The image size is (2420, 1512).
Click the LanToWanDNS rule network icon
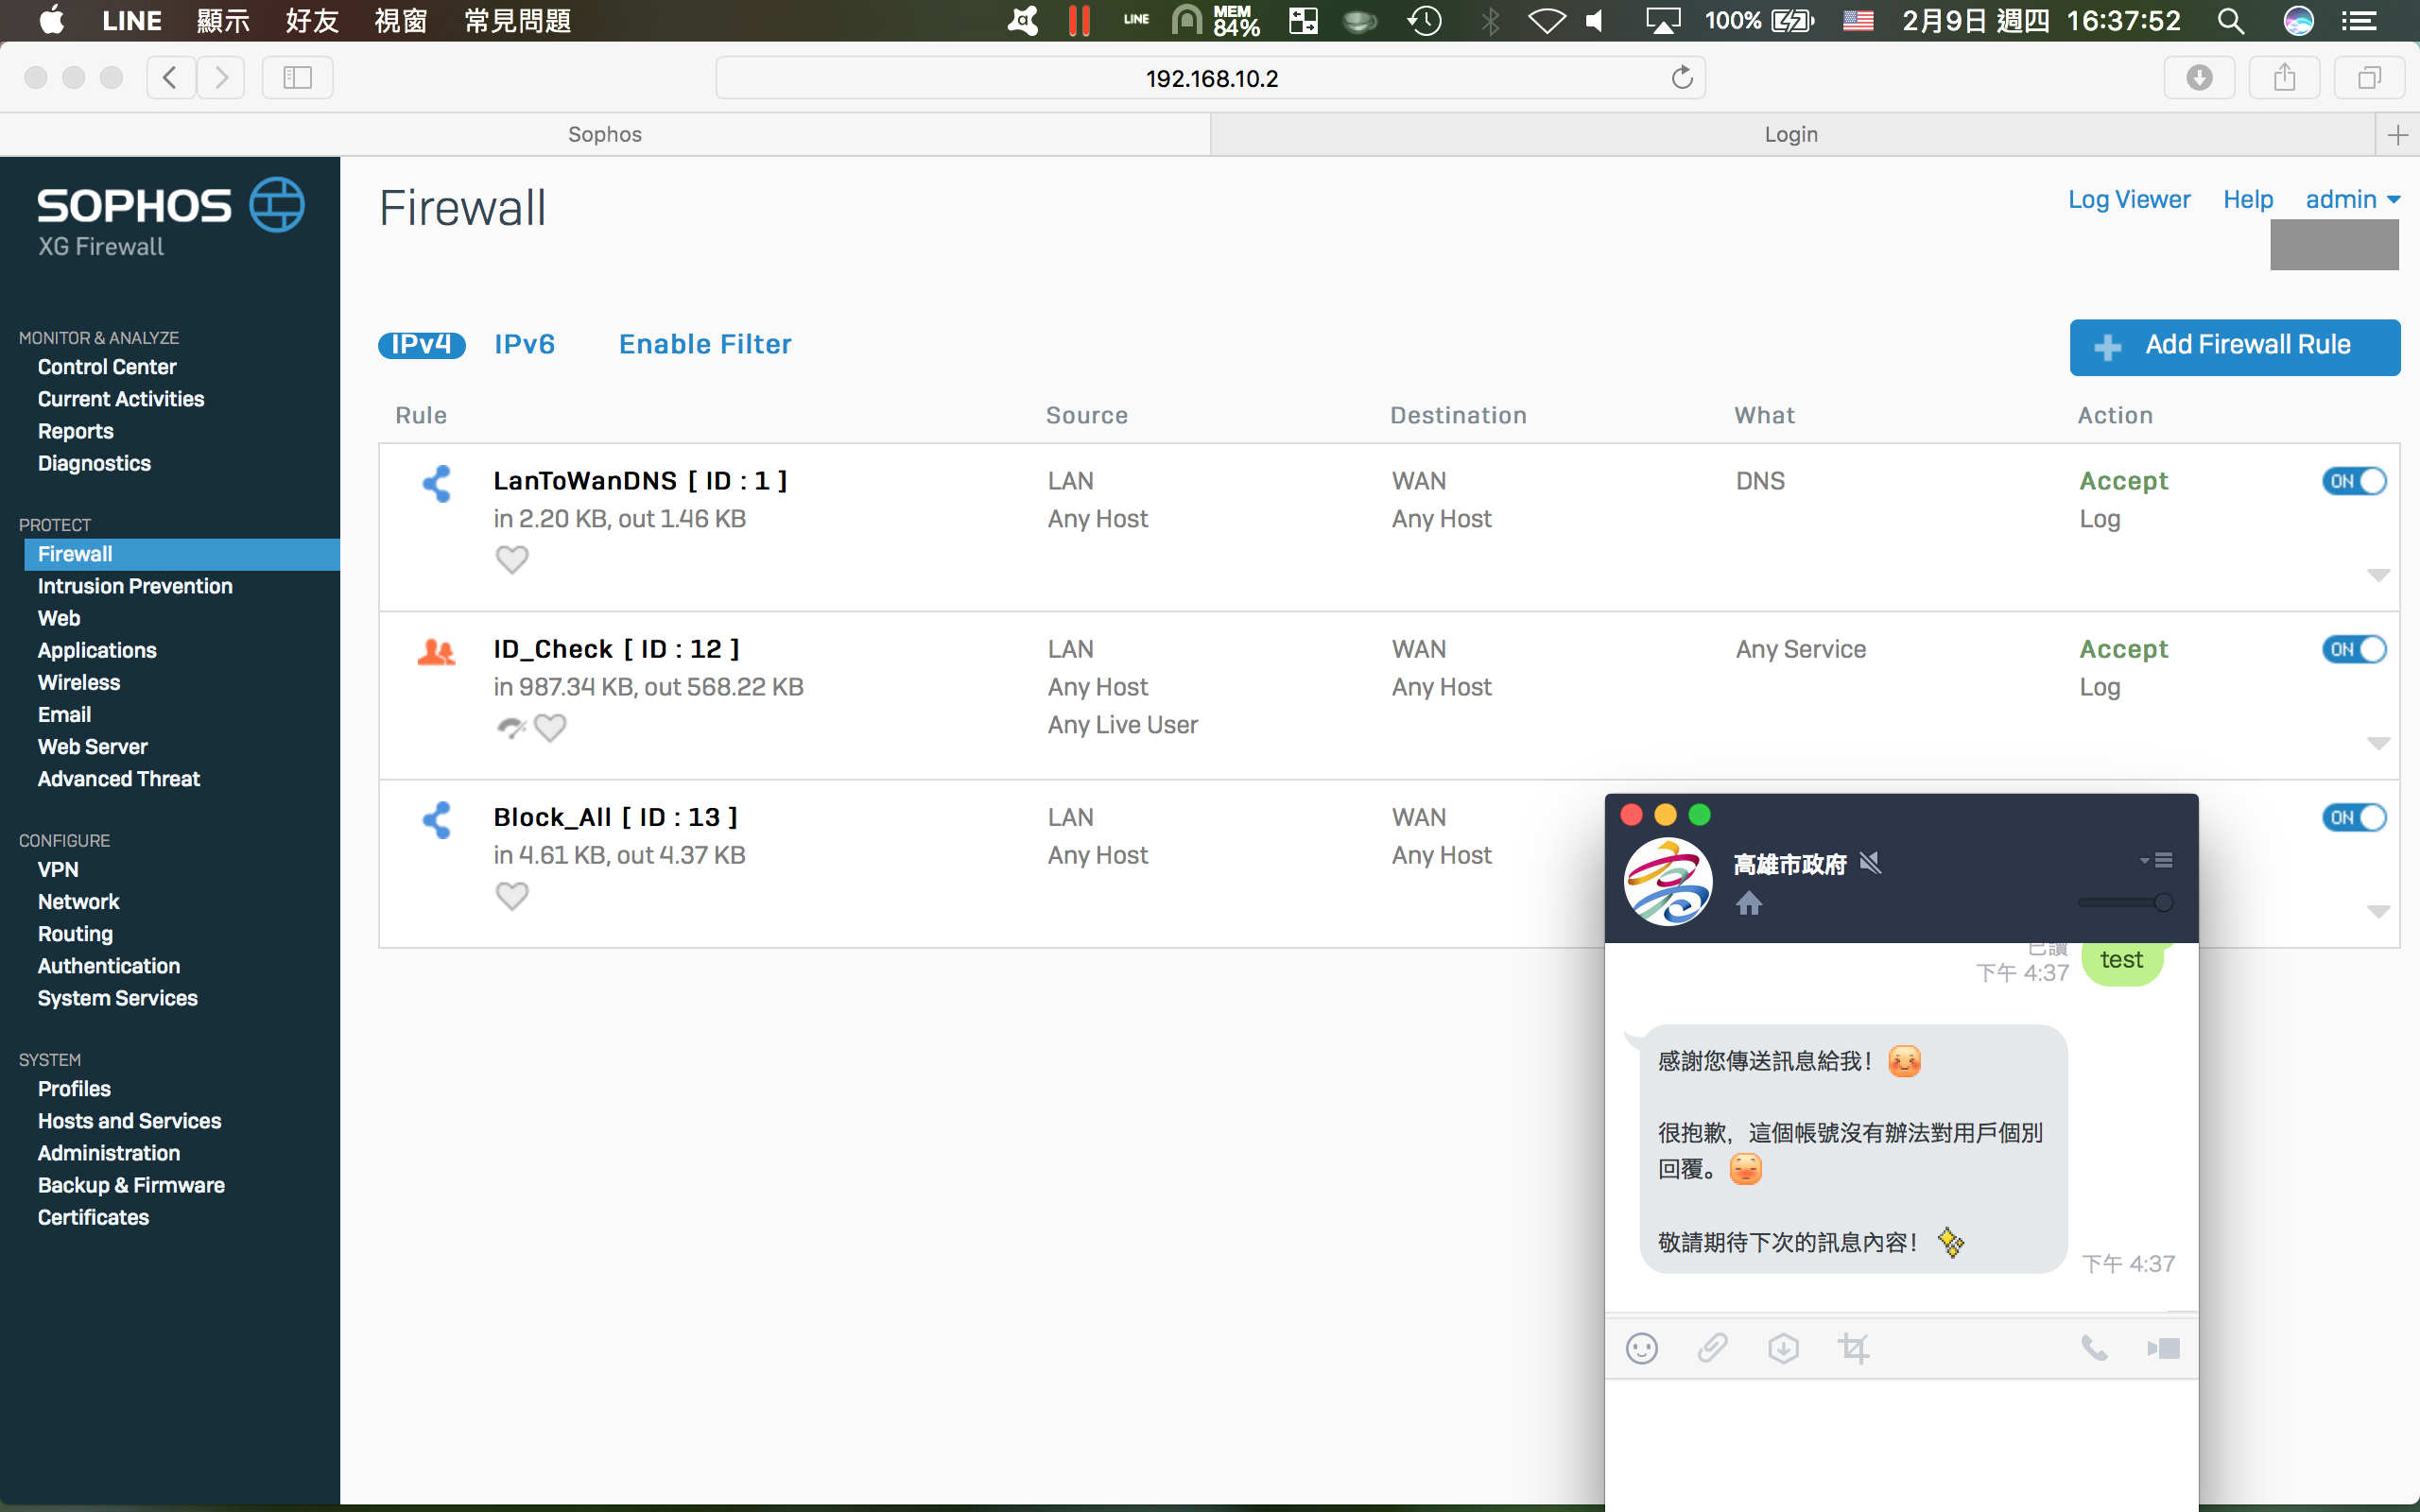coord(436,484)
